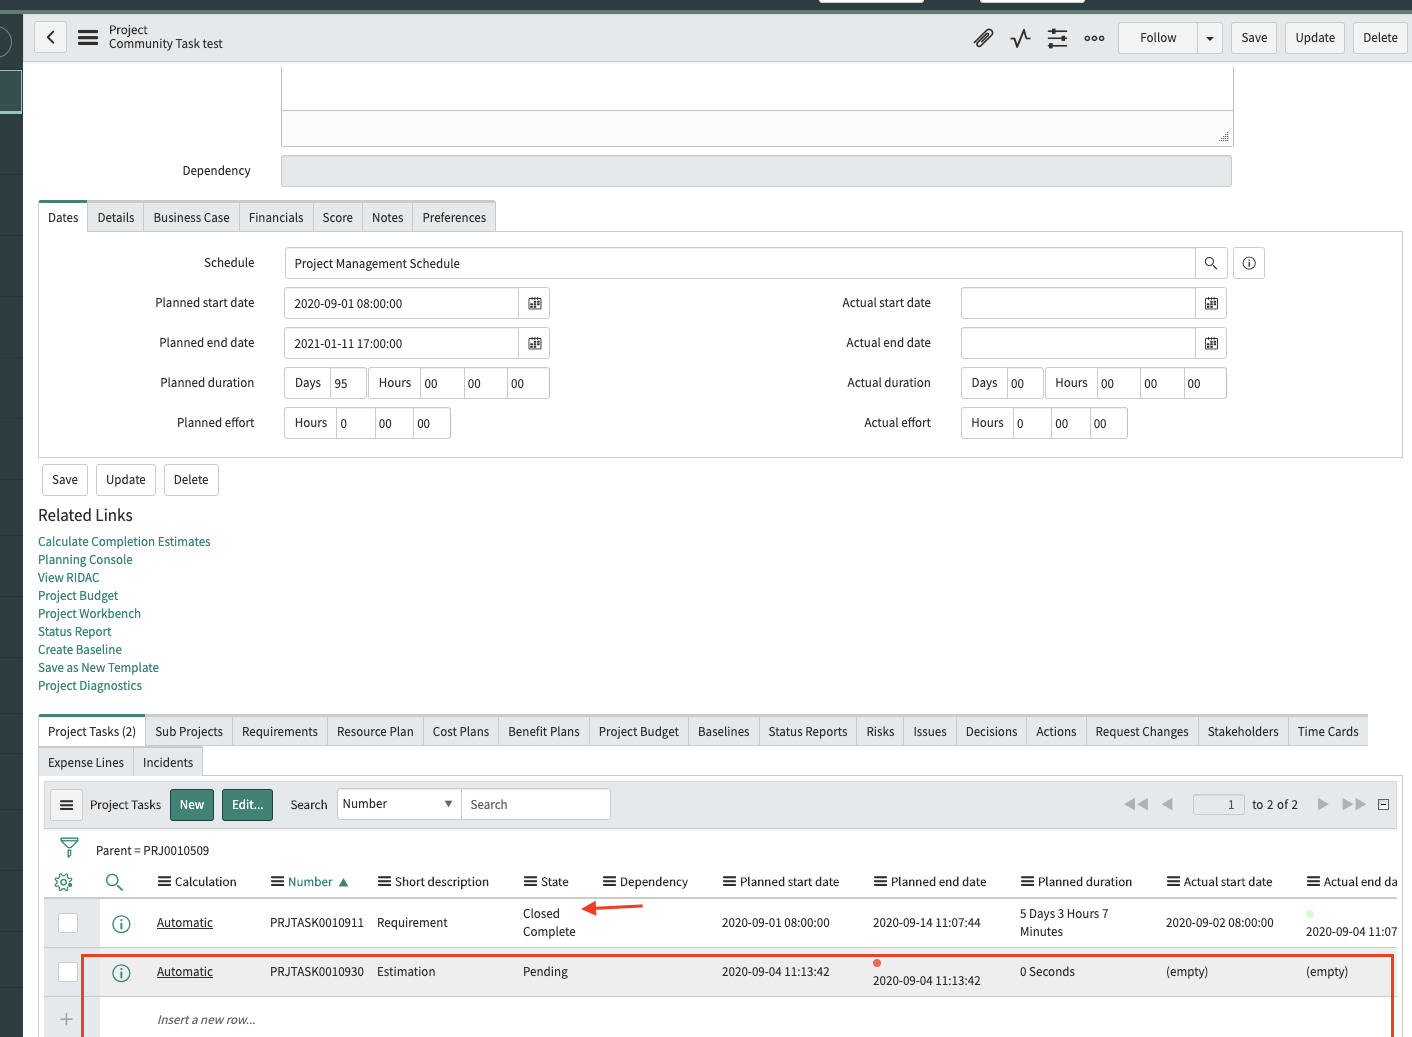Viewport: 1412px width, 1037px height.
Task: Select the PRJTASK0010911 row checkbox
Action: pyautogui.click(x=68, y=923)
